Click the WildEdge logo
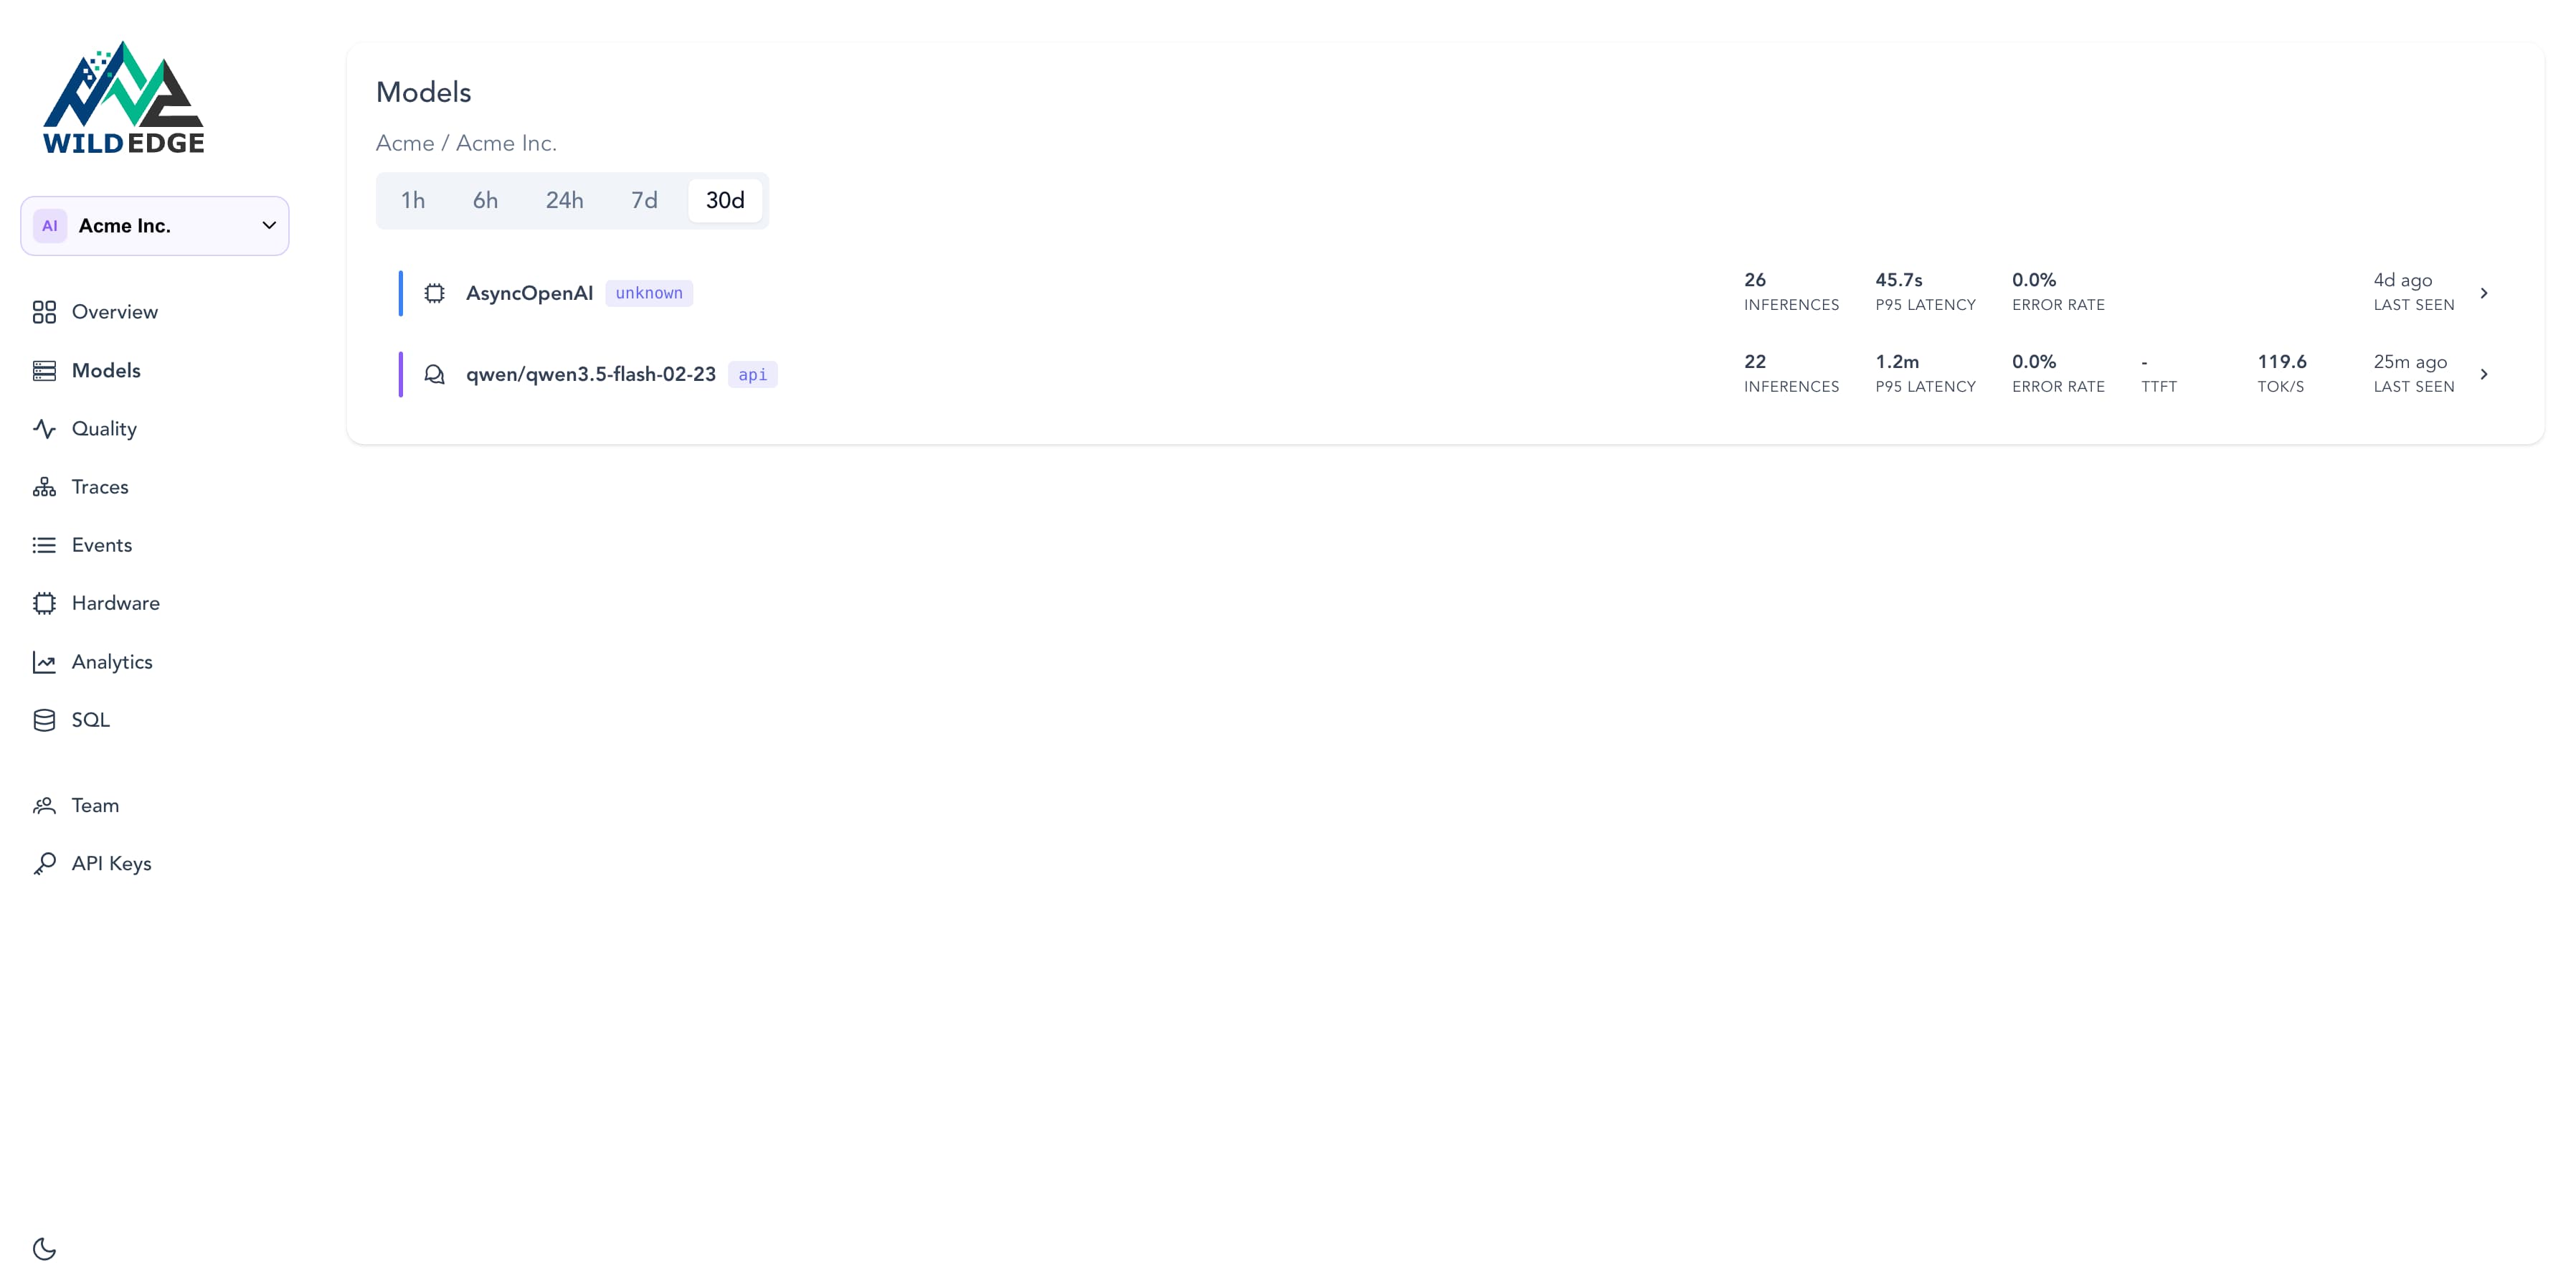This screenshot has height=1277, width=2576. (x=123, y=96)
